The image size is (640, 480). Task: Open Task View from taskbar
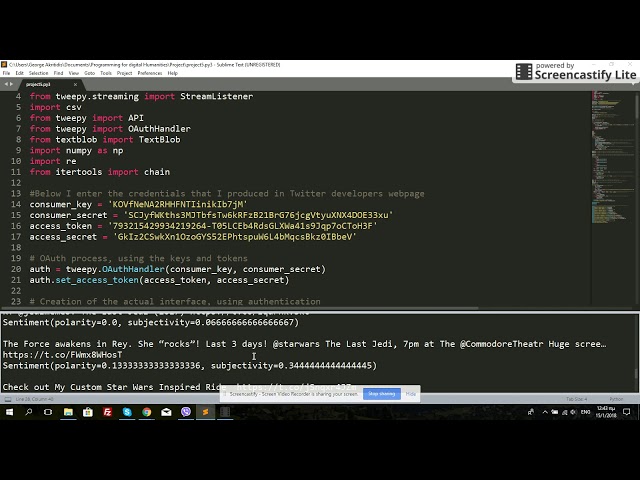48,412
